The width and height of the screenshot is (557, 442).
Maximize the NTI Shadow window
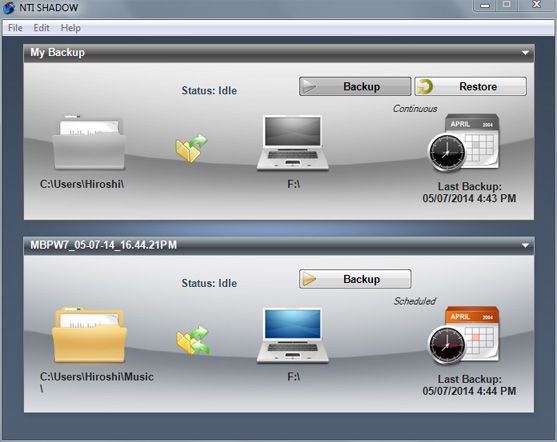coord(507,5)
